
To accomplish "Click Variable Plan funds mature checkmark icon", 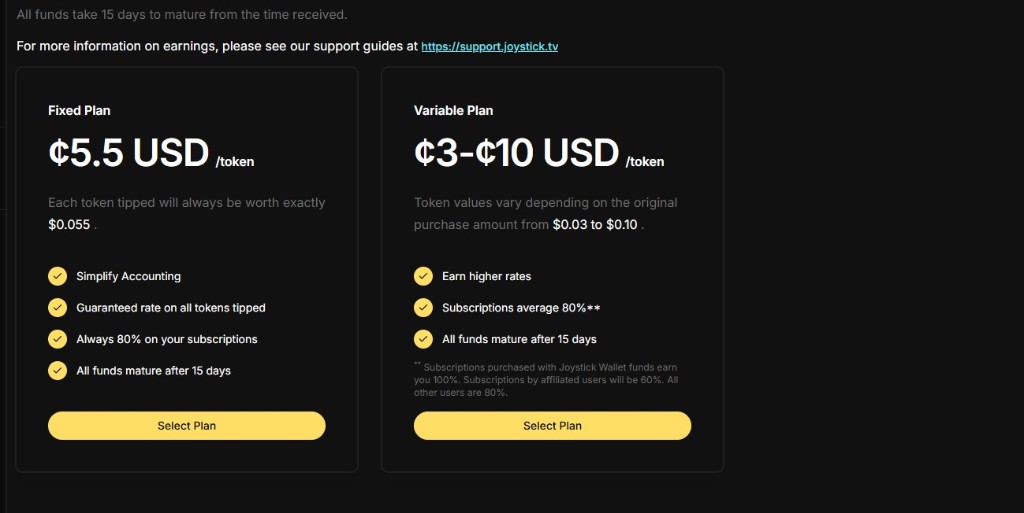I will (x=423, y=339).
